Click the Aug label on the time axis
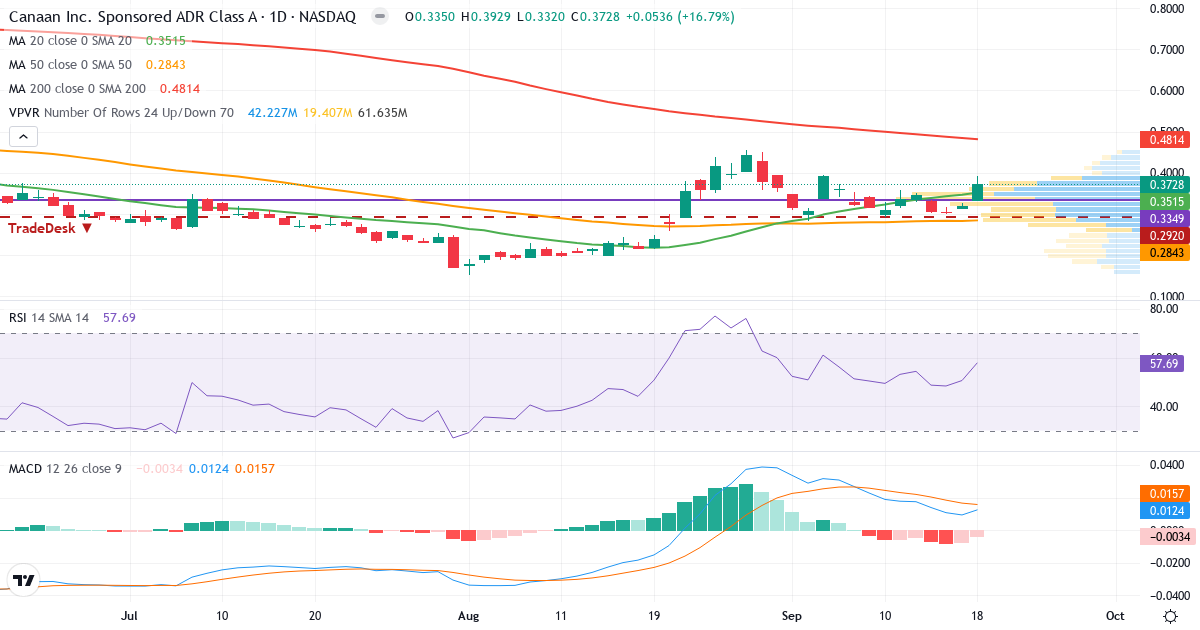Screen dimensions: 1200x630 coord(466,615)
